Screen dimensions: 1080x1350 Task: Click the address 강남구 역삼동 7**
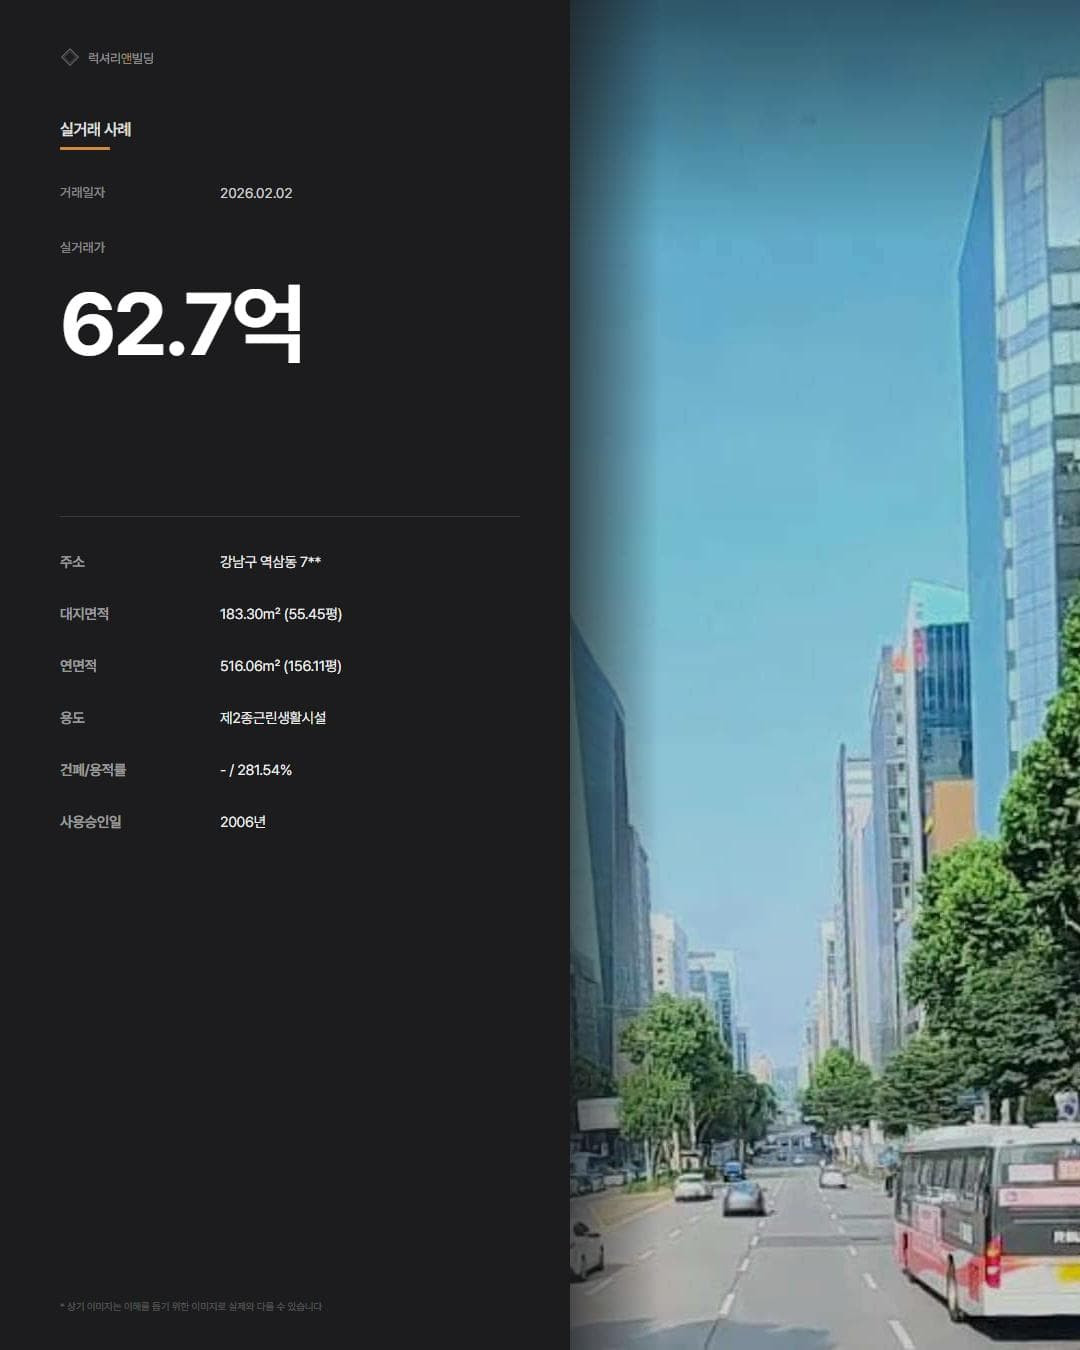[270, 562]
